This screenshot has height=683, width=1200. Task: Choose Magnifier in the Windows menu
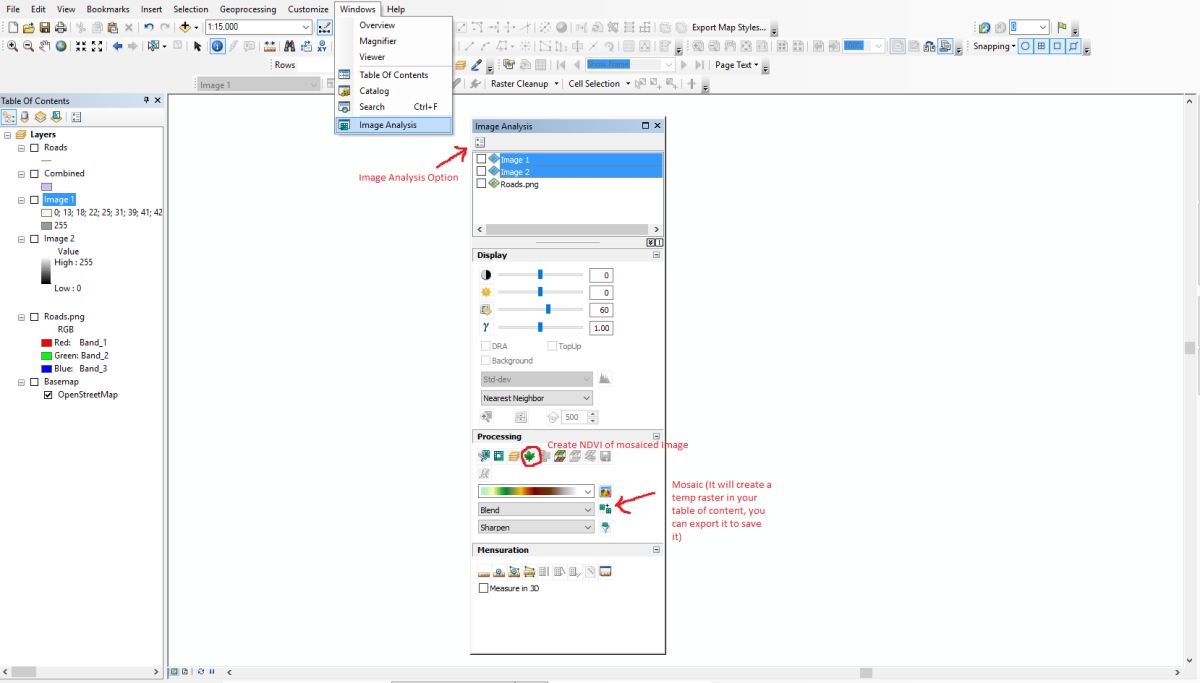393,41
